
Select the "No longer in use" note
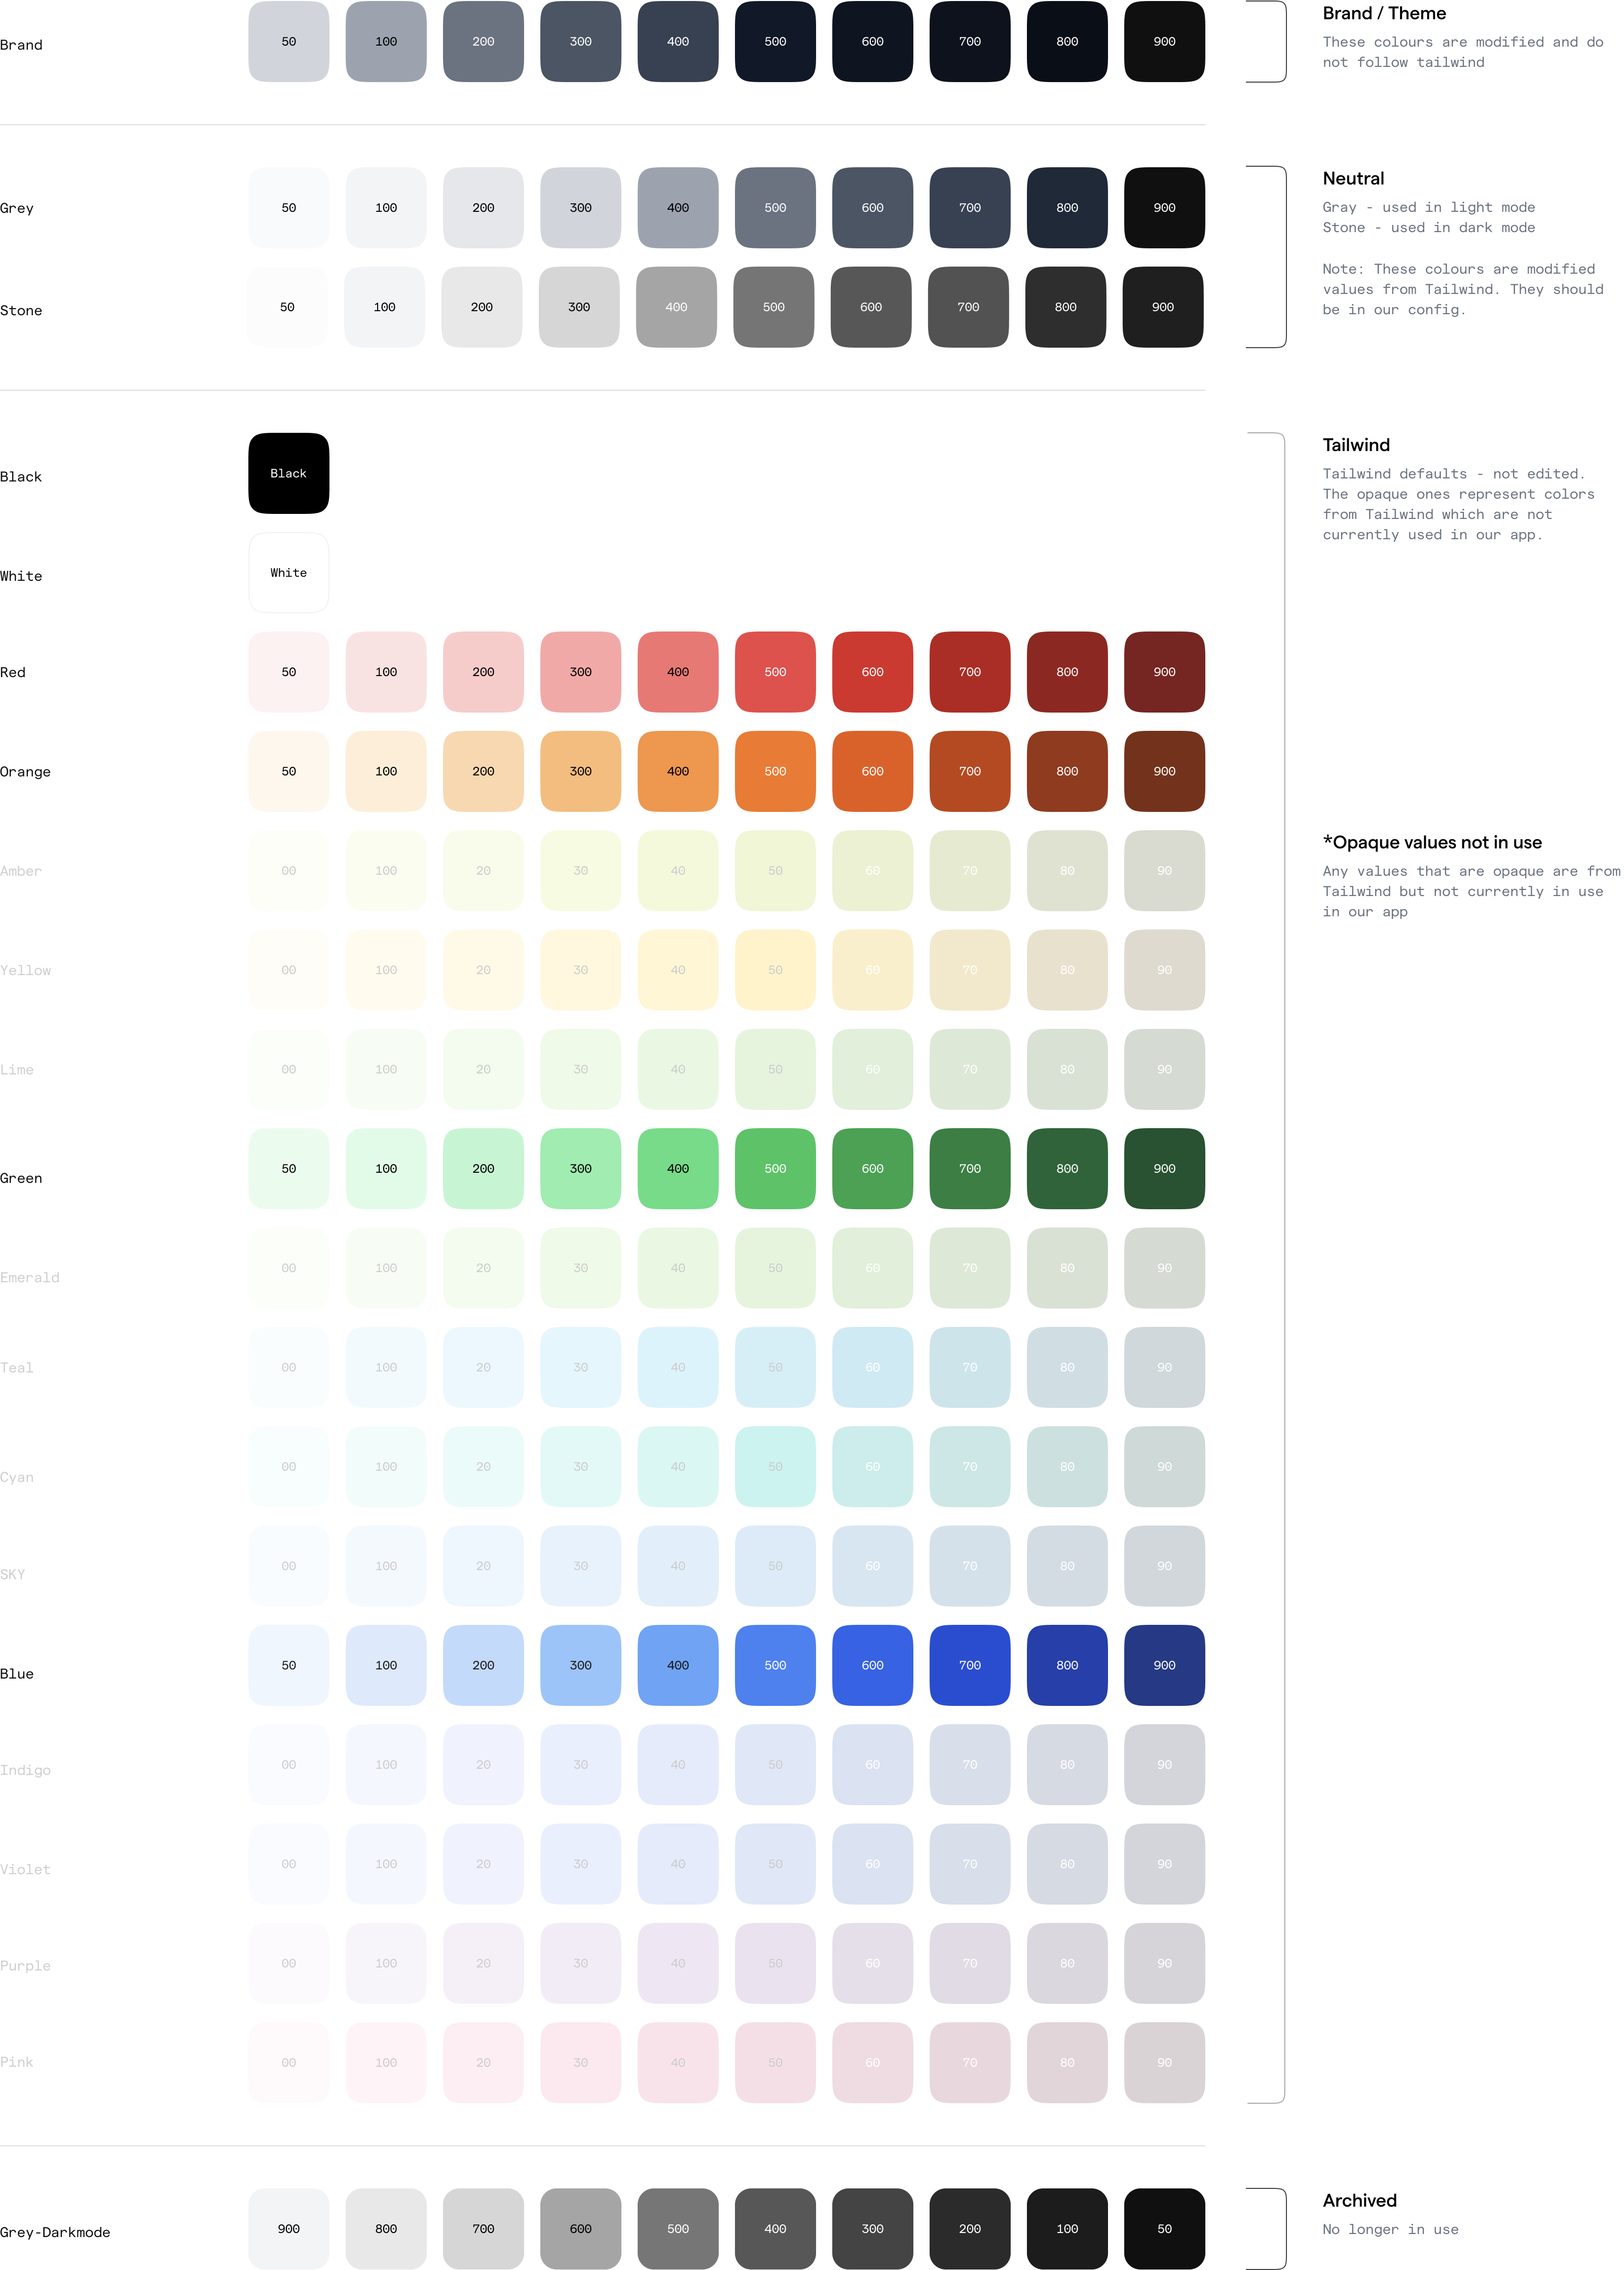tap(1390, 2230)
